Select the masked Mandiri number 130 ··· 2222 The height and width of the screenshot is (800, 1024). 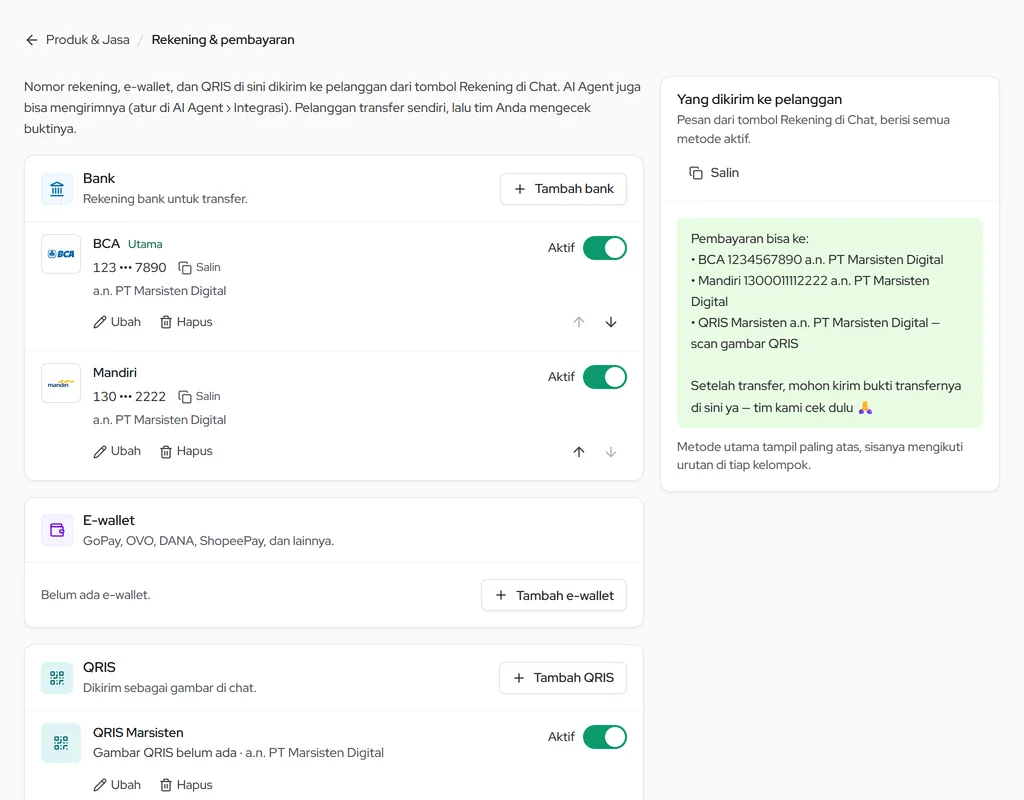[129, 397]
